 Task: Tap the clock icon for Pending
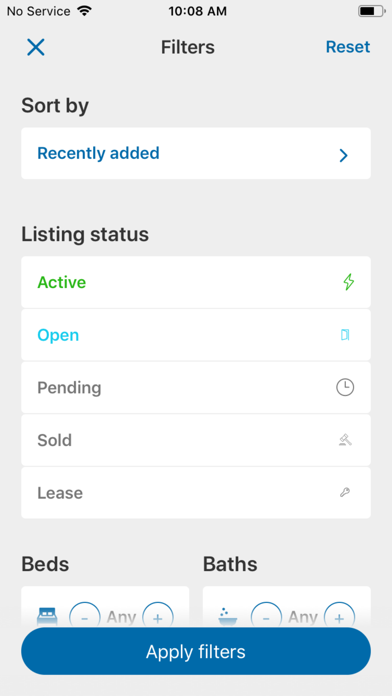(345, 388)
